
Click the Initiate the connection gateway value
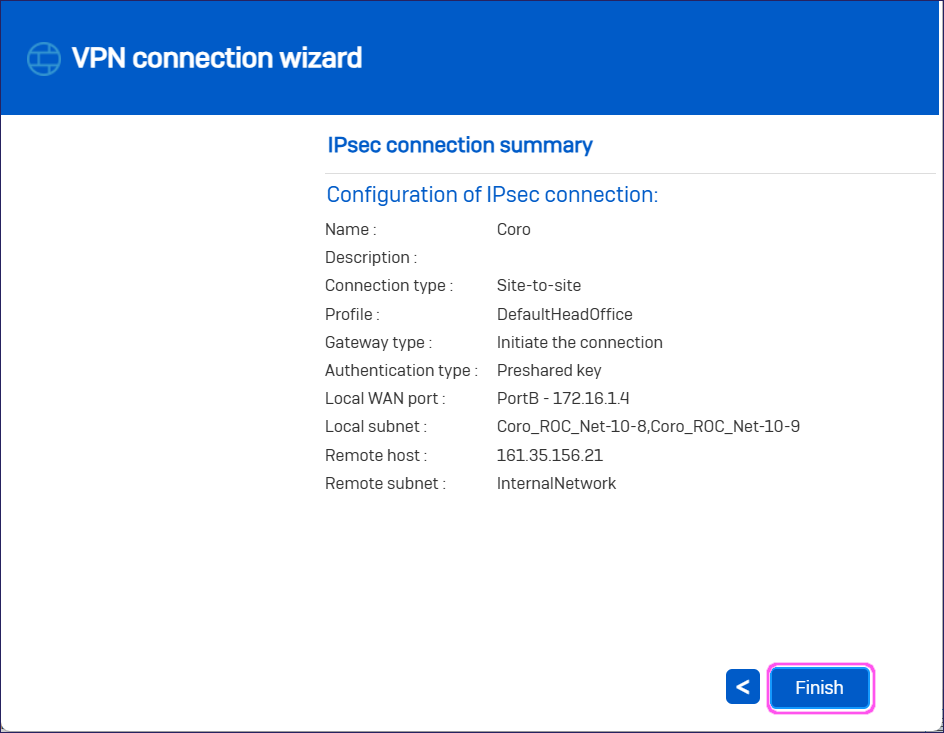click(579, 342)
